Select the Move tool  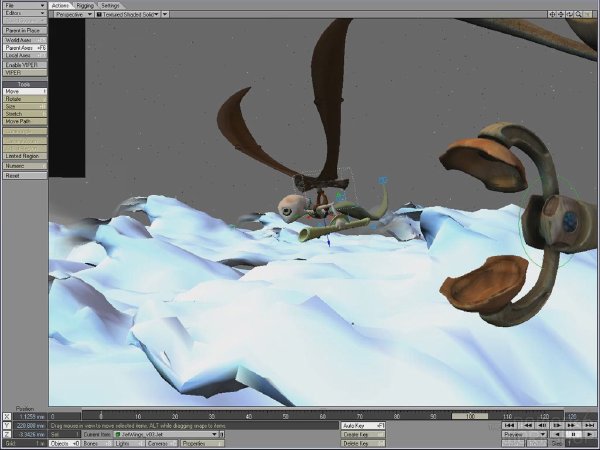25,91
